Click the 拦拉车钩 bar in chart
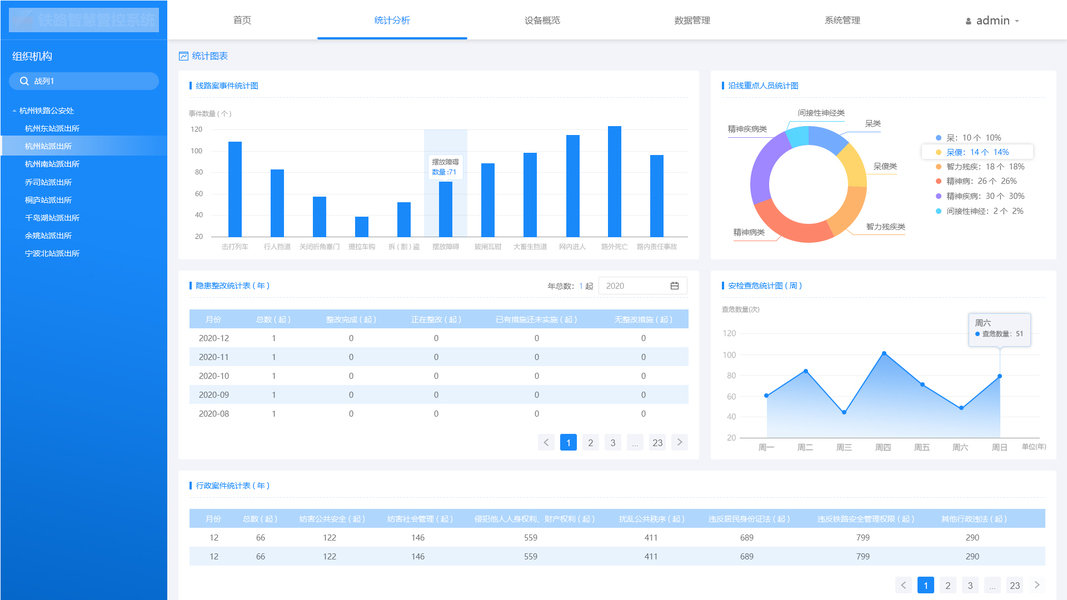Image resolution: width=1067 pixels, height=600 pixels. point(361,227)
